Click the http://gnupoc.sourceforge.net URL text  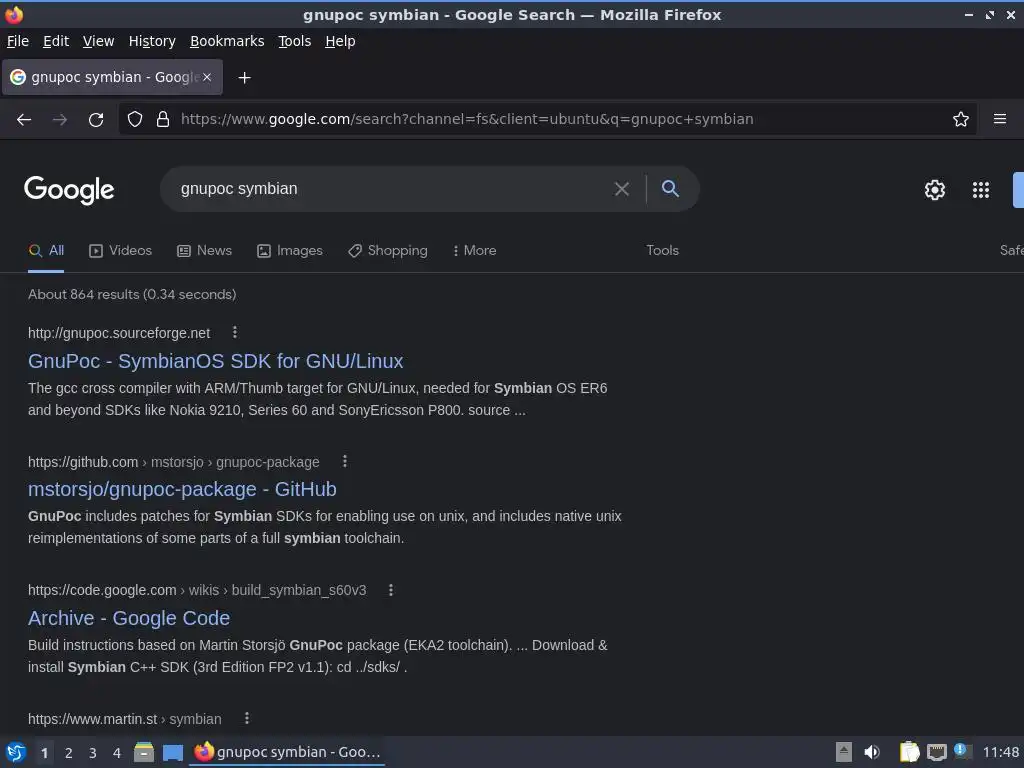coord(119,333)
